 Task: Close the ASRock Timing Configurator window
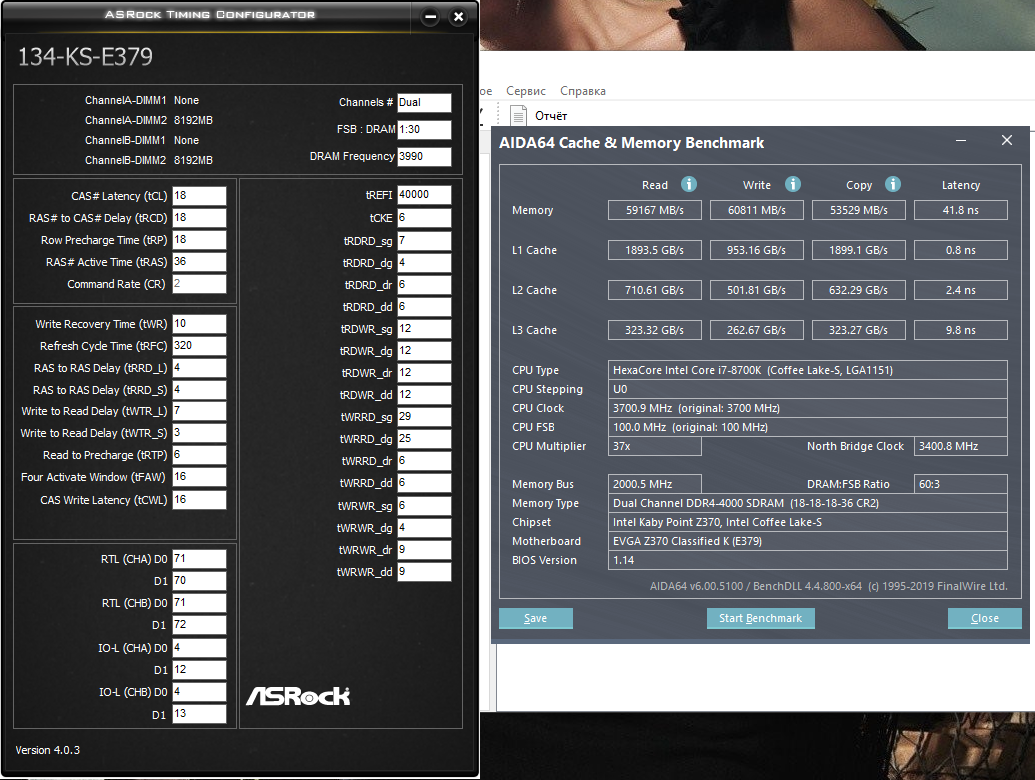[458, 16]
